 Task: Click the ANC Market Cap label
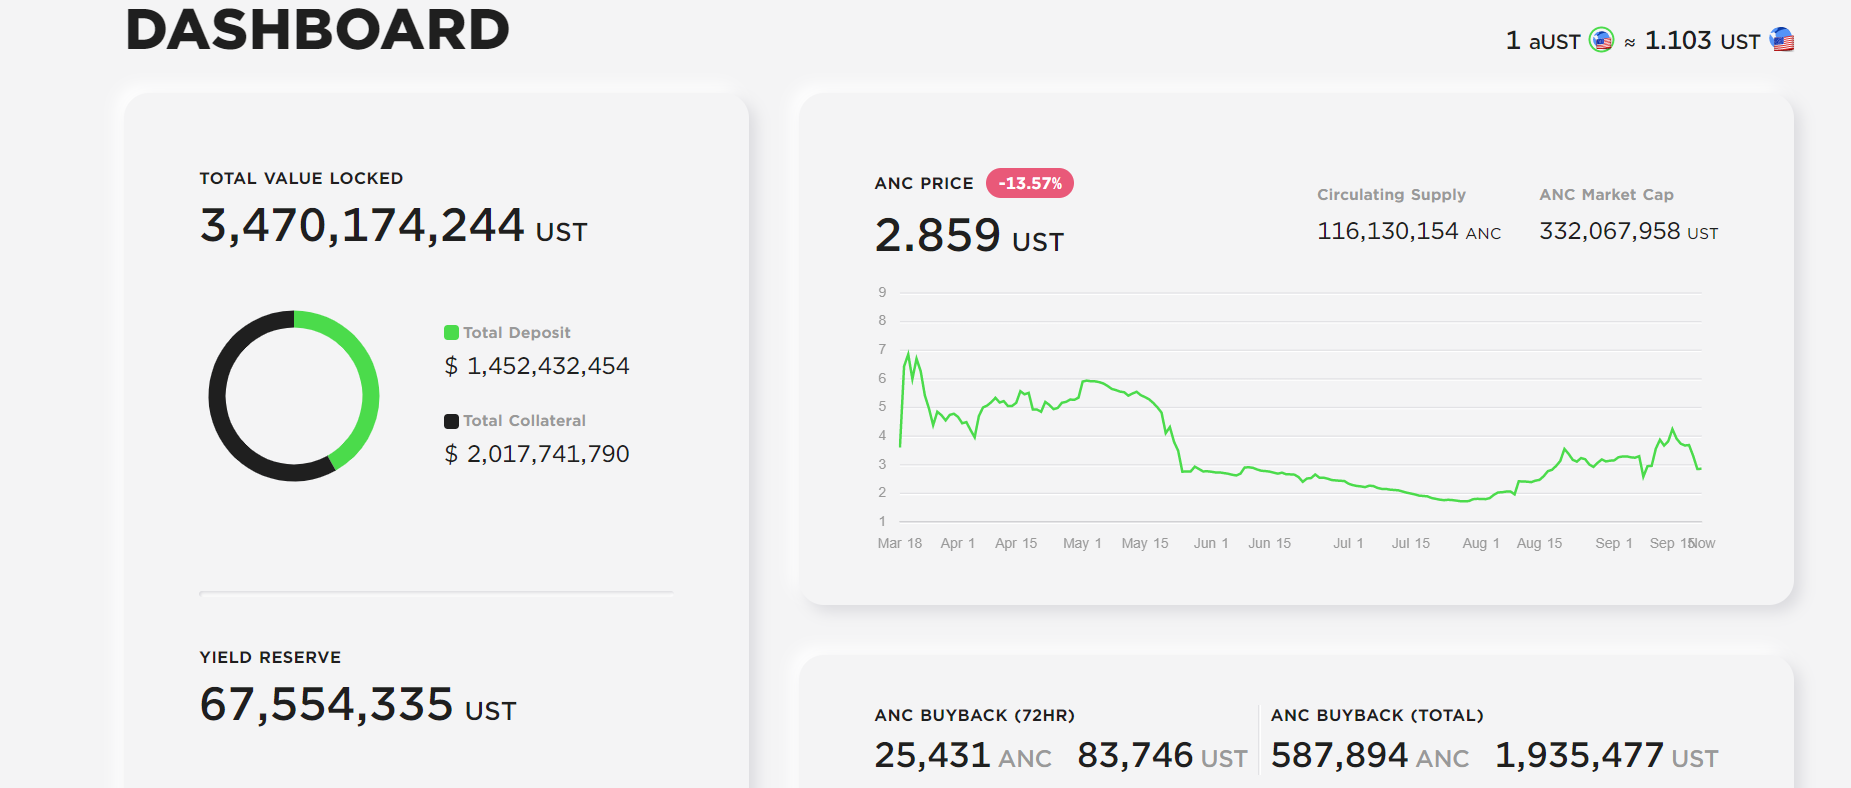[1606, 195]
